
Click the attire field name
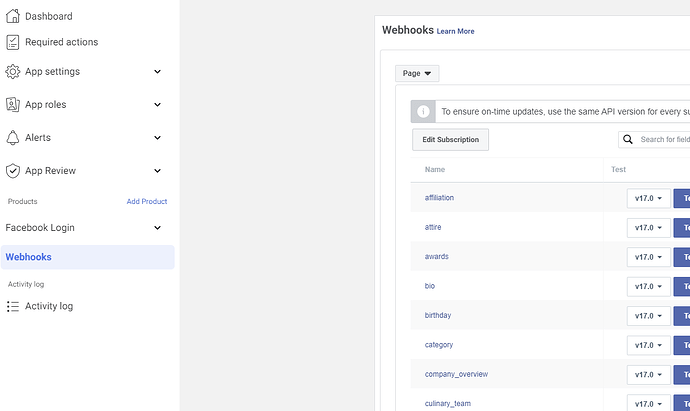[433, 228]
